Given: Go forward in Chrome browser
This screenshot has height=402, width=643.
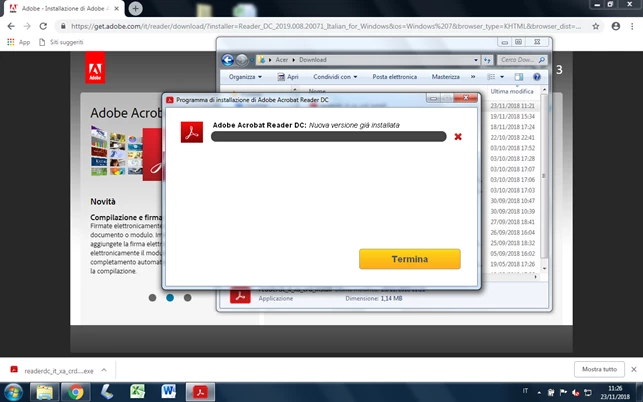Looking at the screenshot, I should [x=27, y=26].
